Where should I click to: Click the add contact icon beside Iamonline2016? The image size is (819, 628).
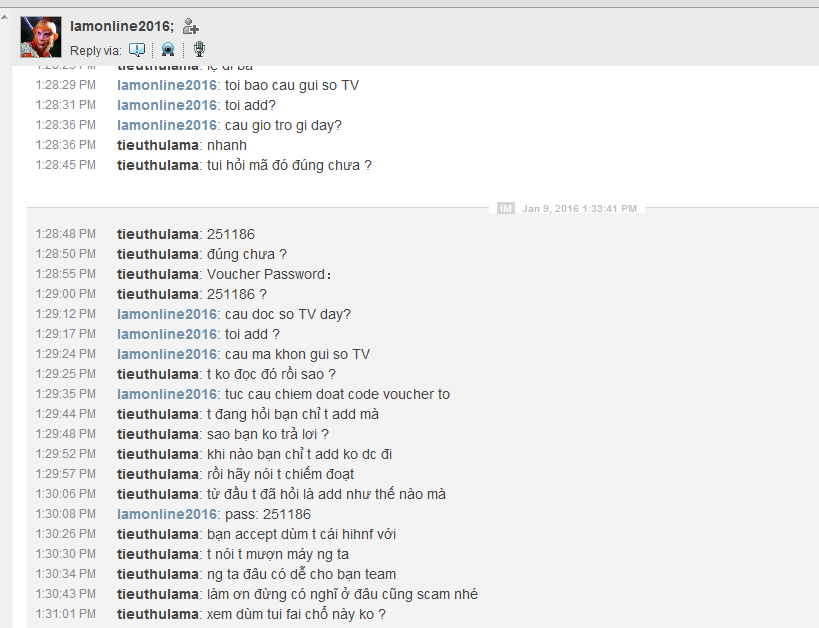[x=191, y=26]
